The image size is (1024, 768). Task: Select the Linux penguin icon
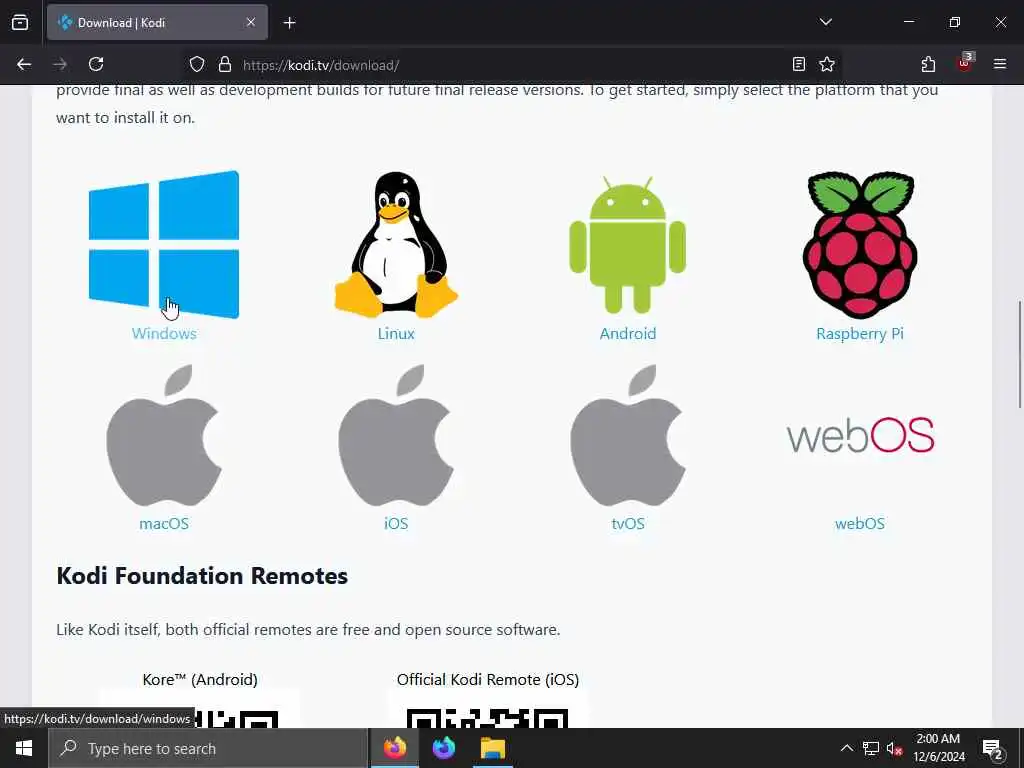(x=396, y=245)
